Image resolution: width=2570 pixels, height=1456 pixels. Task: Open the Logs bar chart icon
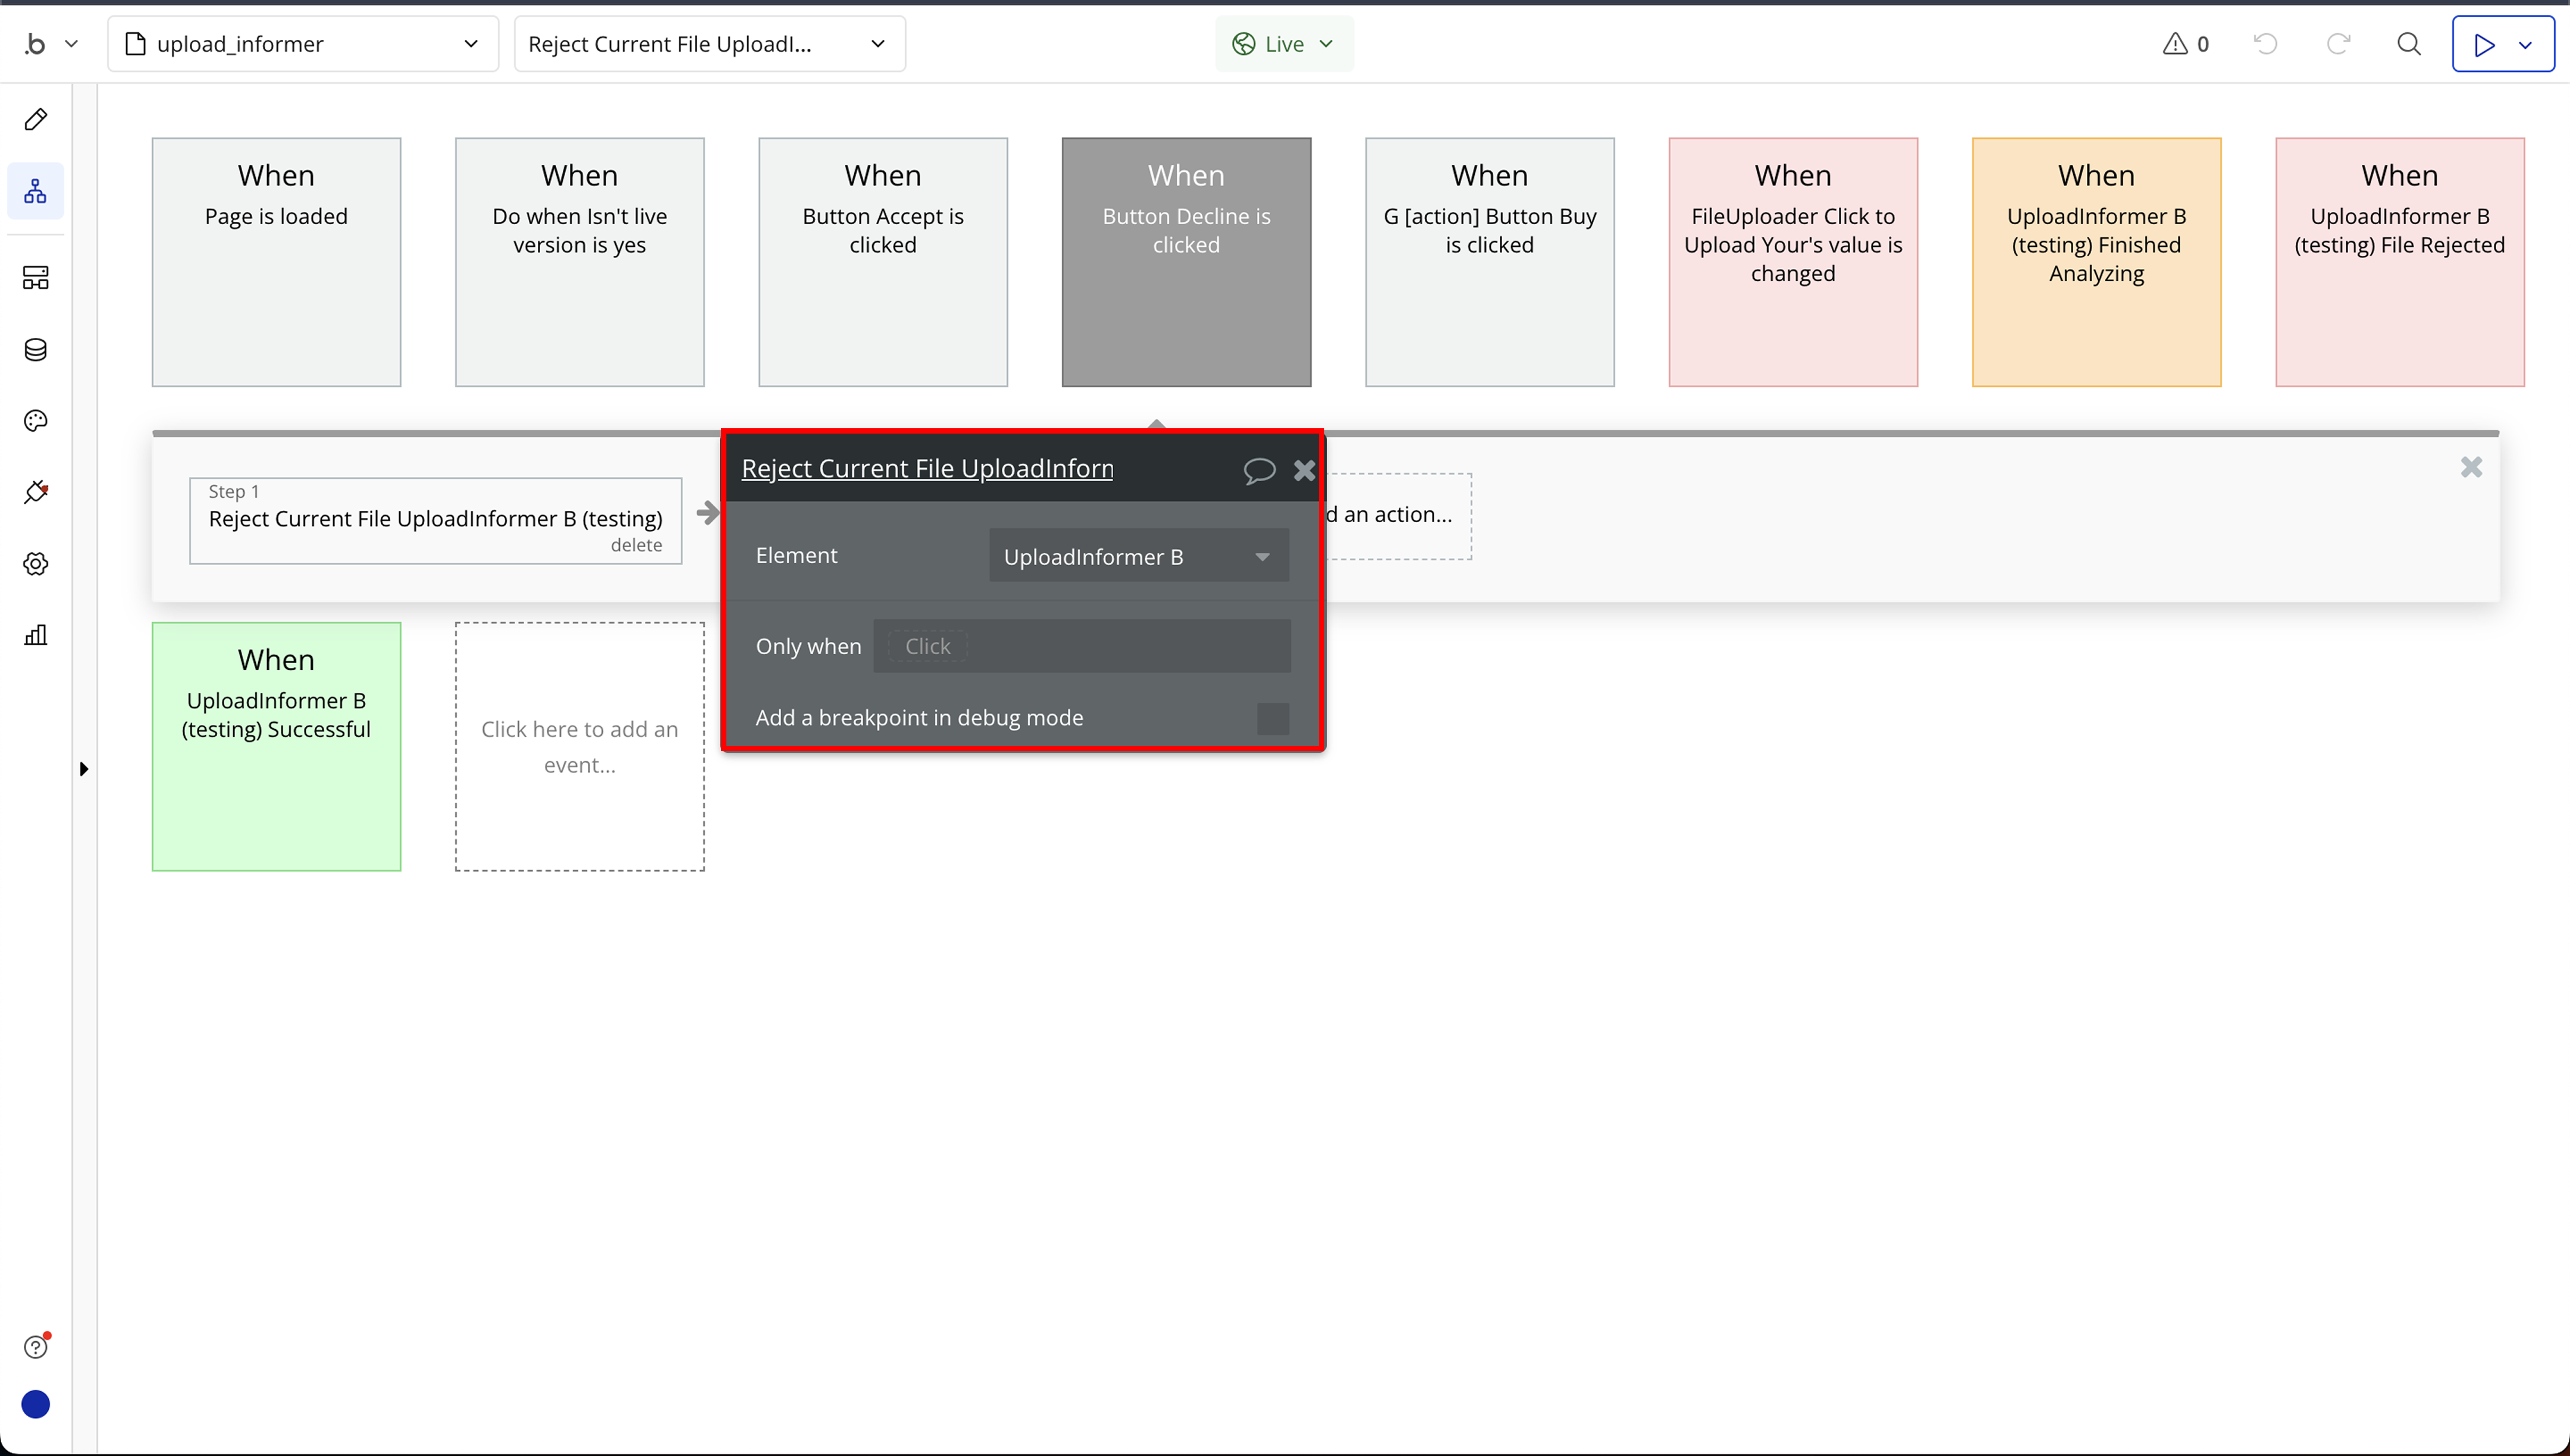[x=36, y=635]
